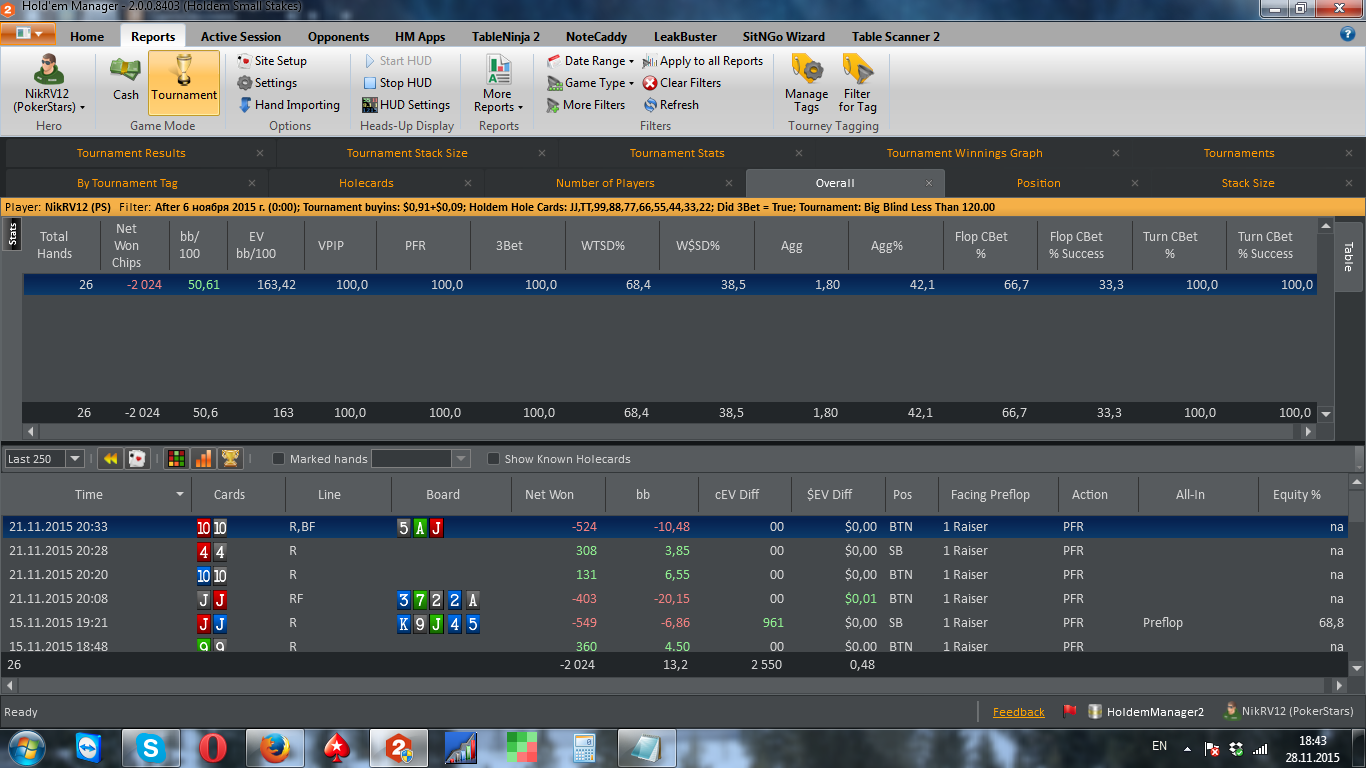
Task: Click the Feedback link
Action: [x=1018, y=712]
